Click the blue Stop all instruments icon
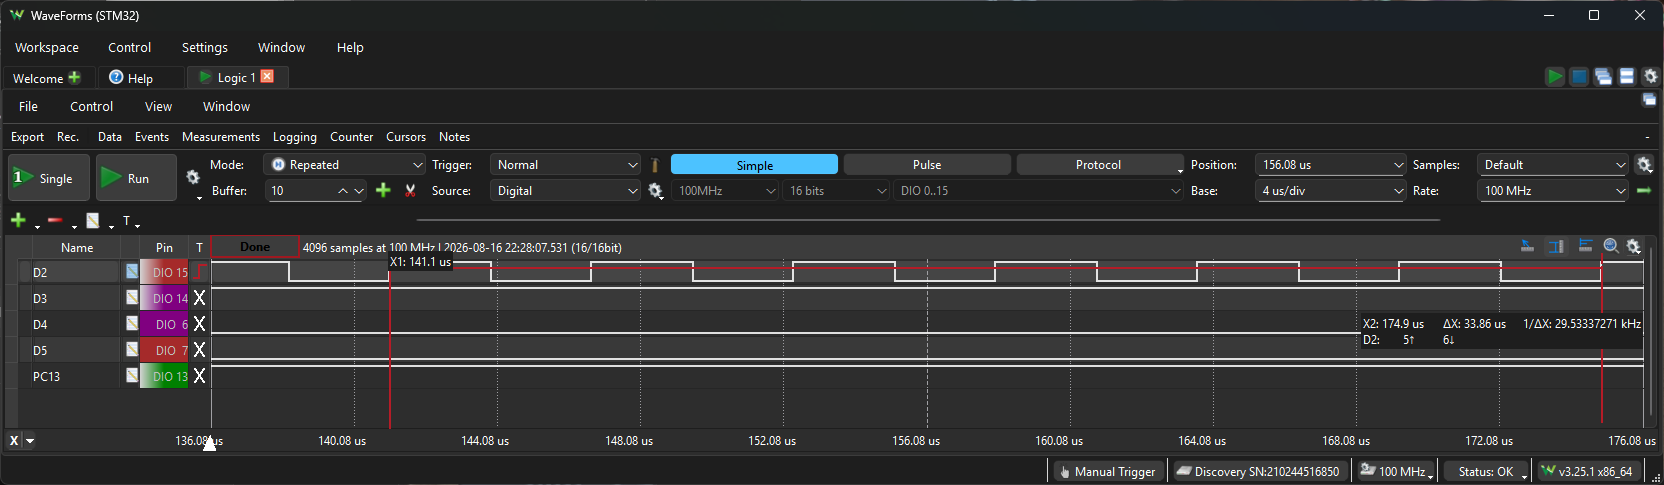Image resolution: width=1664 pixels, height=485 pixels. click(x=1579, y=77)
